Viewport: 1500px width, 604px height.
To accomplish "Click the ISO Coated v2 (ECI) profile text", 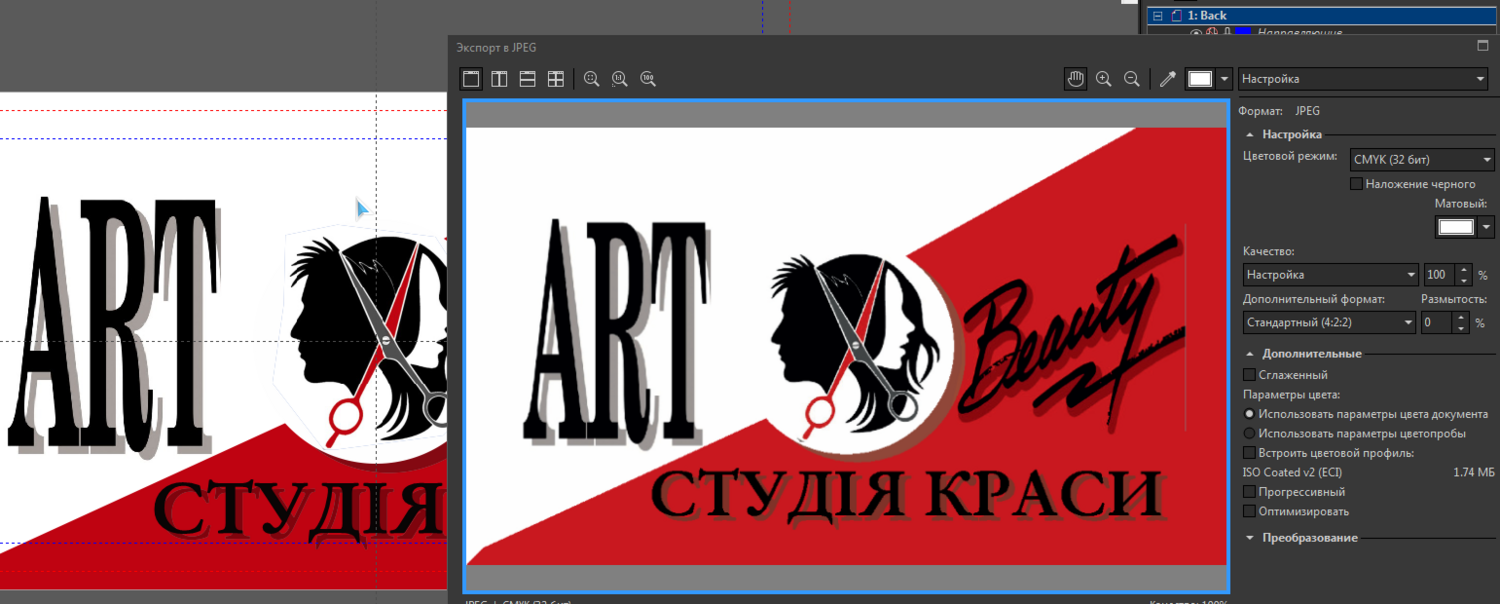I will pyautogui.click(x=1292, y=472).
